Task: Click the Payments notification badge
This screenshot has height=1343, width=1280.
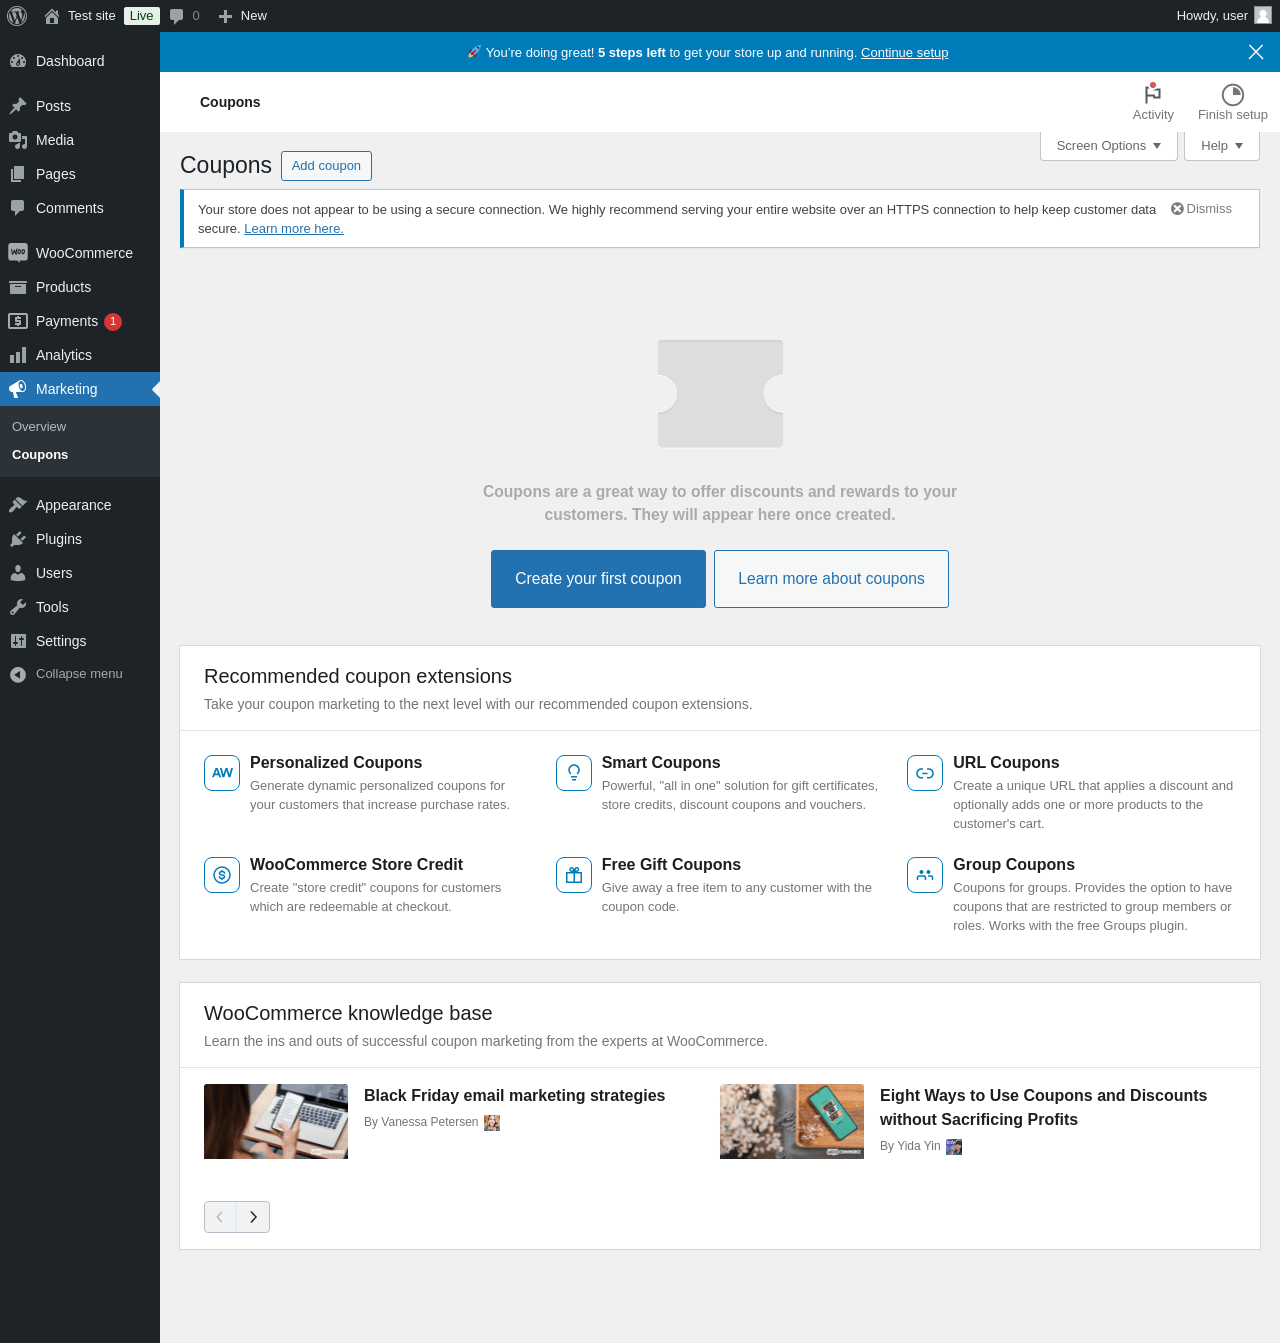Action: (113, 322)
